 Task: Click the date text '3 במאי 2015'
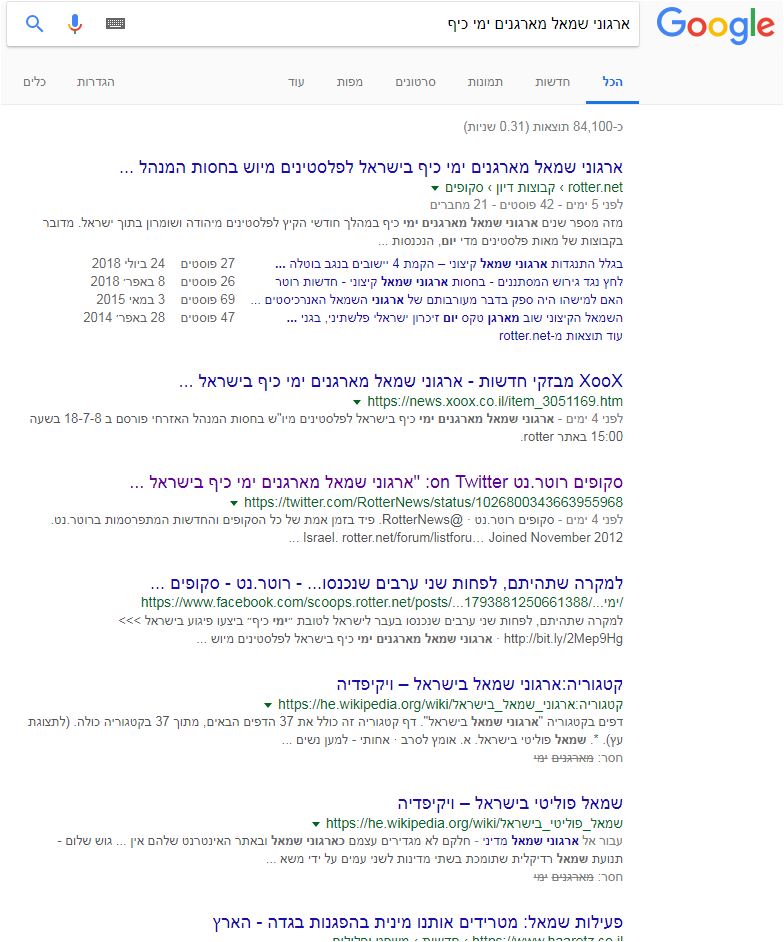[130, 300]
